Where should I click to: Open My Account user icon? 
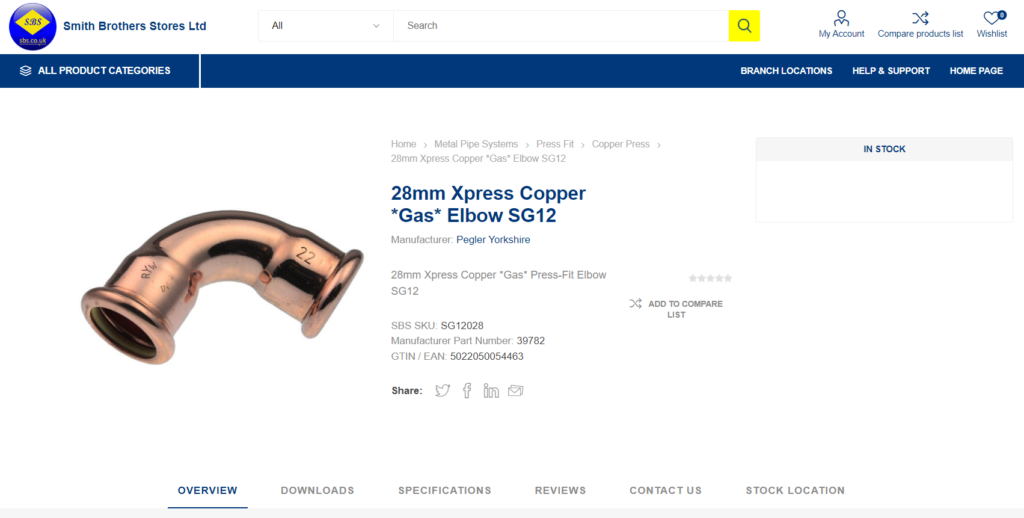841,18
